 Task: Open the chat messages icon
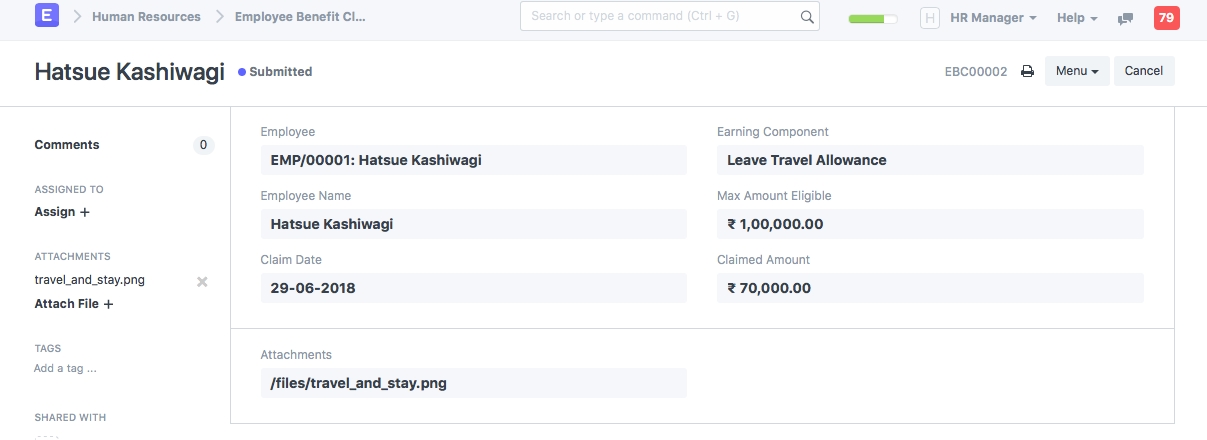click(1126, 18)
